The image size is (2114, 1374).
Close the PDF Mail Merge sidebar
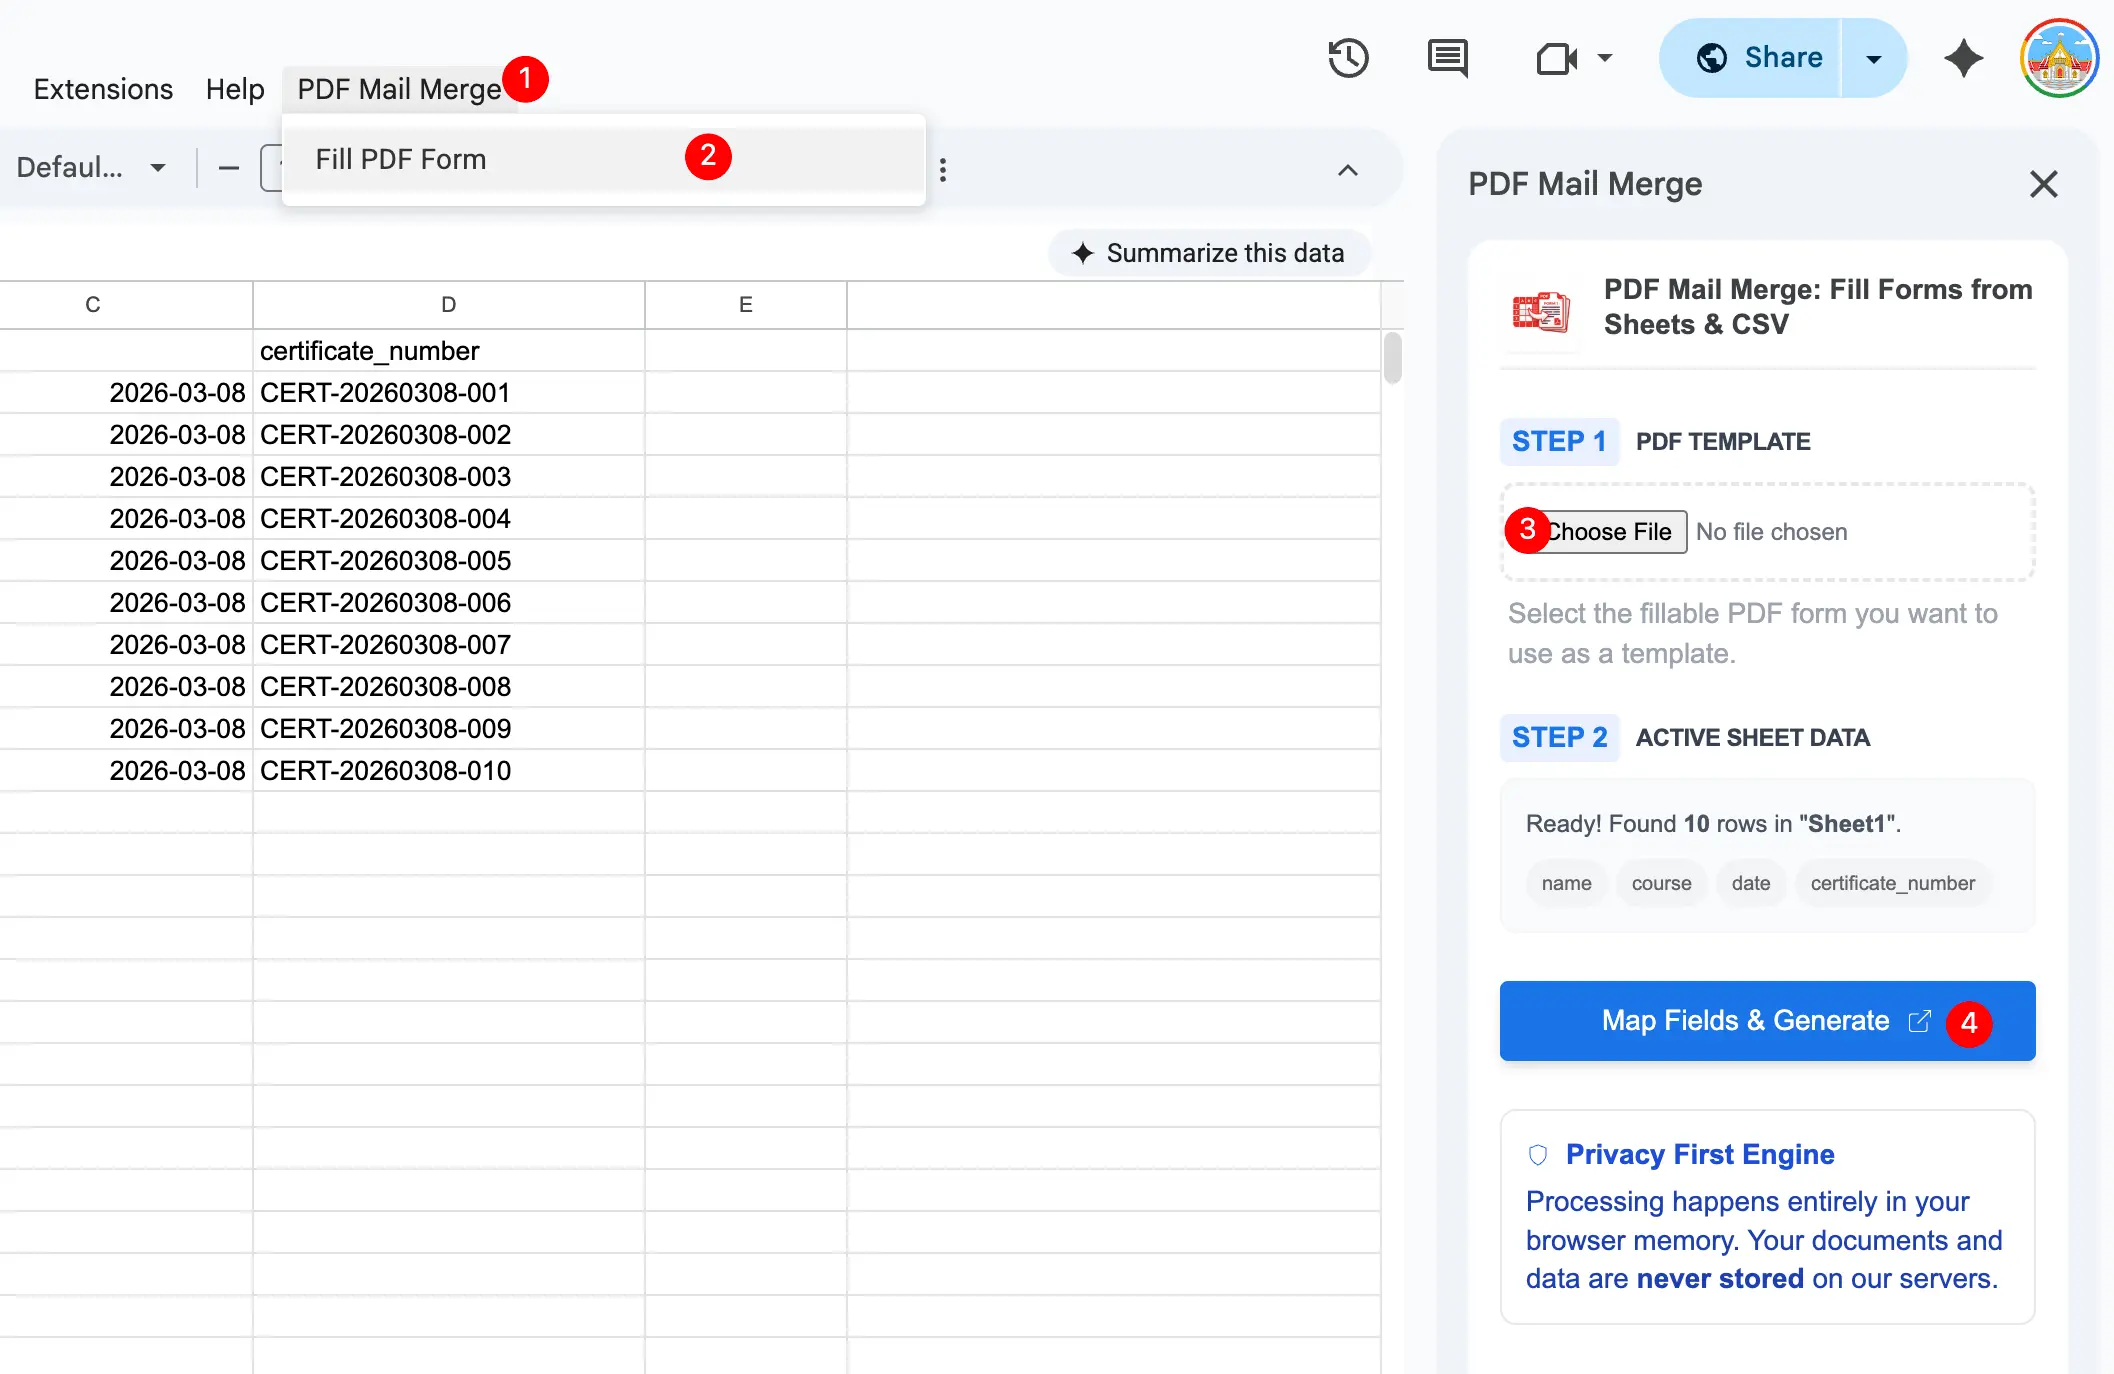pyautogui.click(x=2043, y=184)
